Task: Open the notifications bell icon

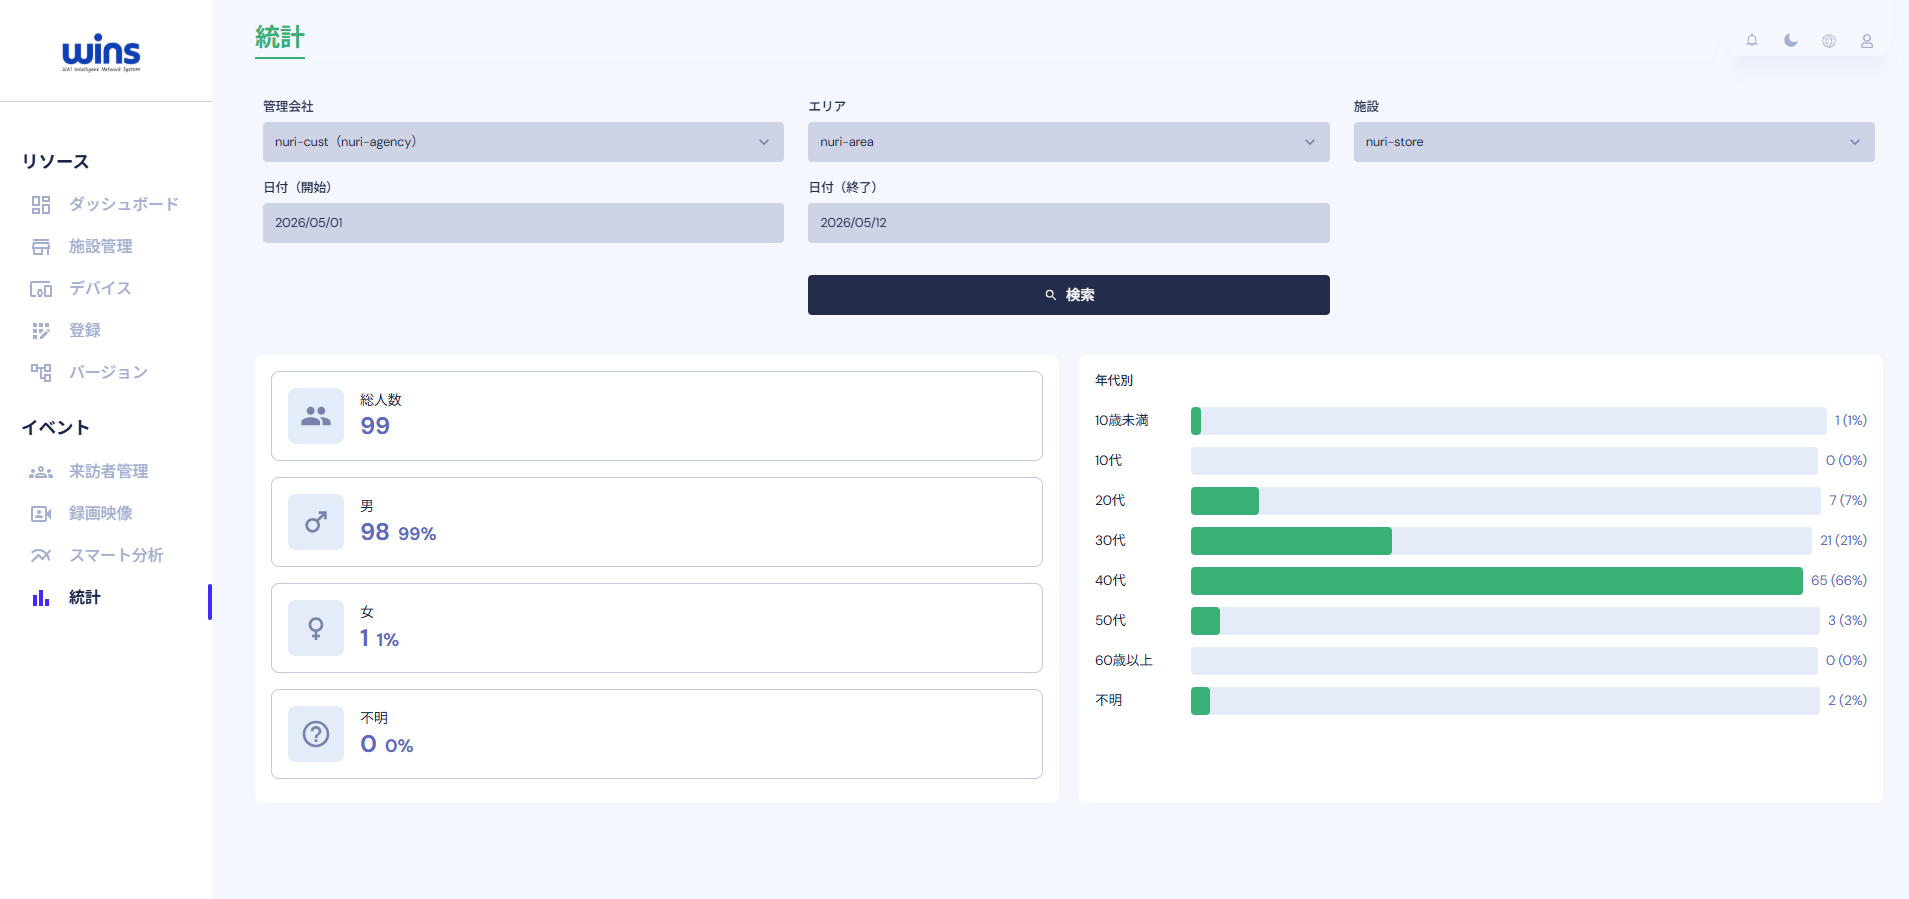Action: click(x=1752, y=41)
